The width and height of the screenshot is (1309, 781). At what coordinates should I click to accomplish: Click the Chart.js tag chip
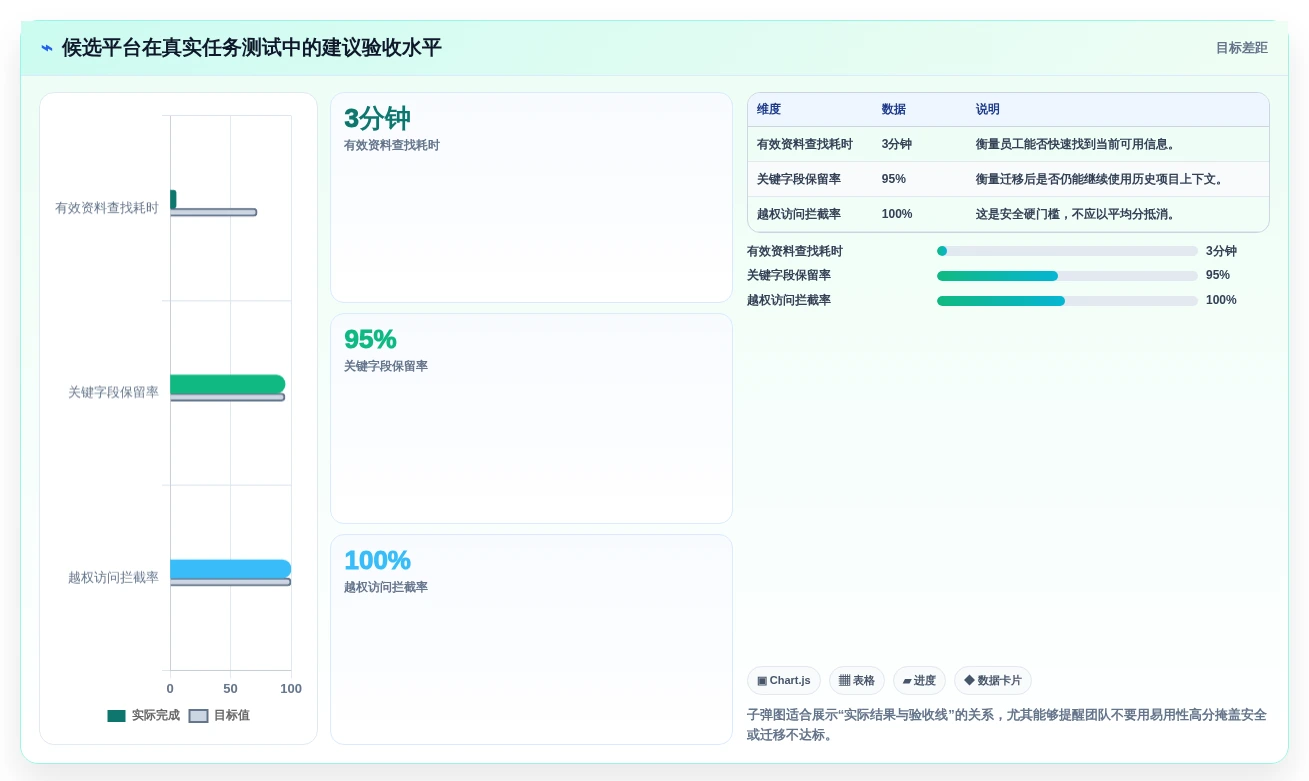[784, 681]
